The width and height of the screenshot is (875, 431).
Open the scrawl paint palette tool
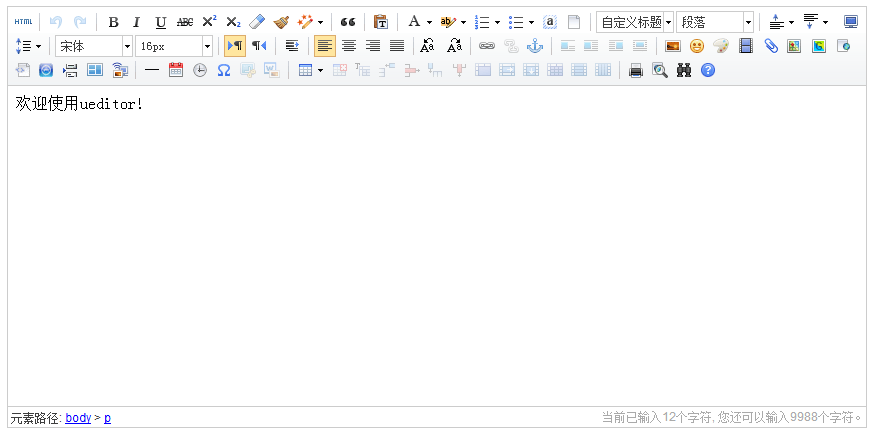click(x=721, y=46)
